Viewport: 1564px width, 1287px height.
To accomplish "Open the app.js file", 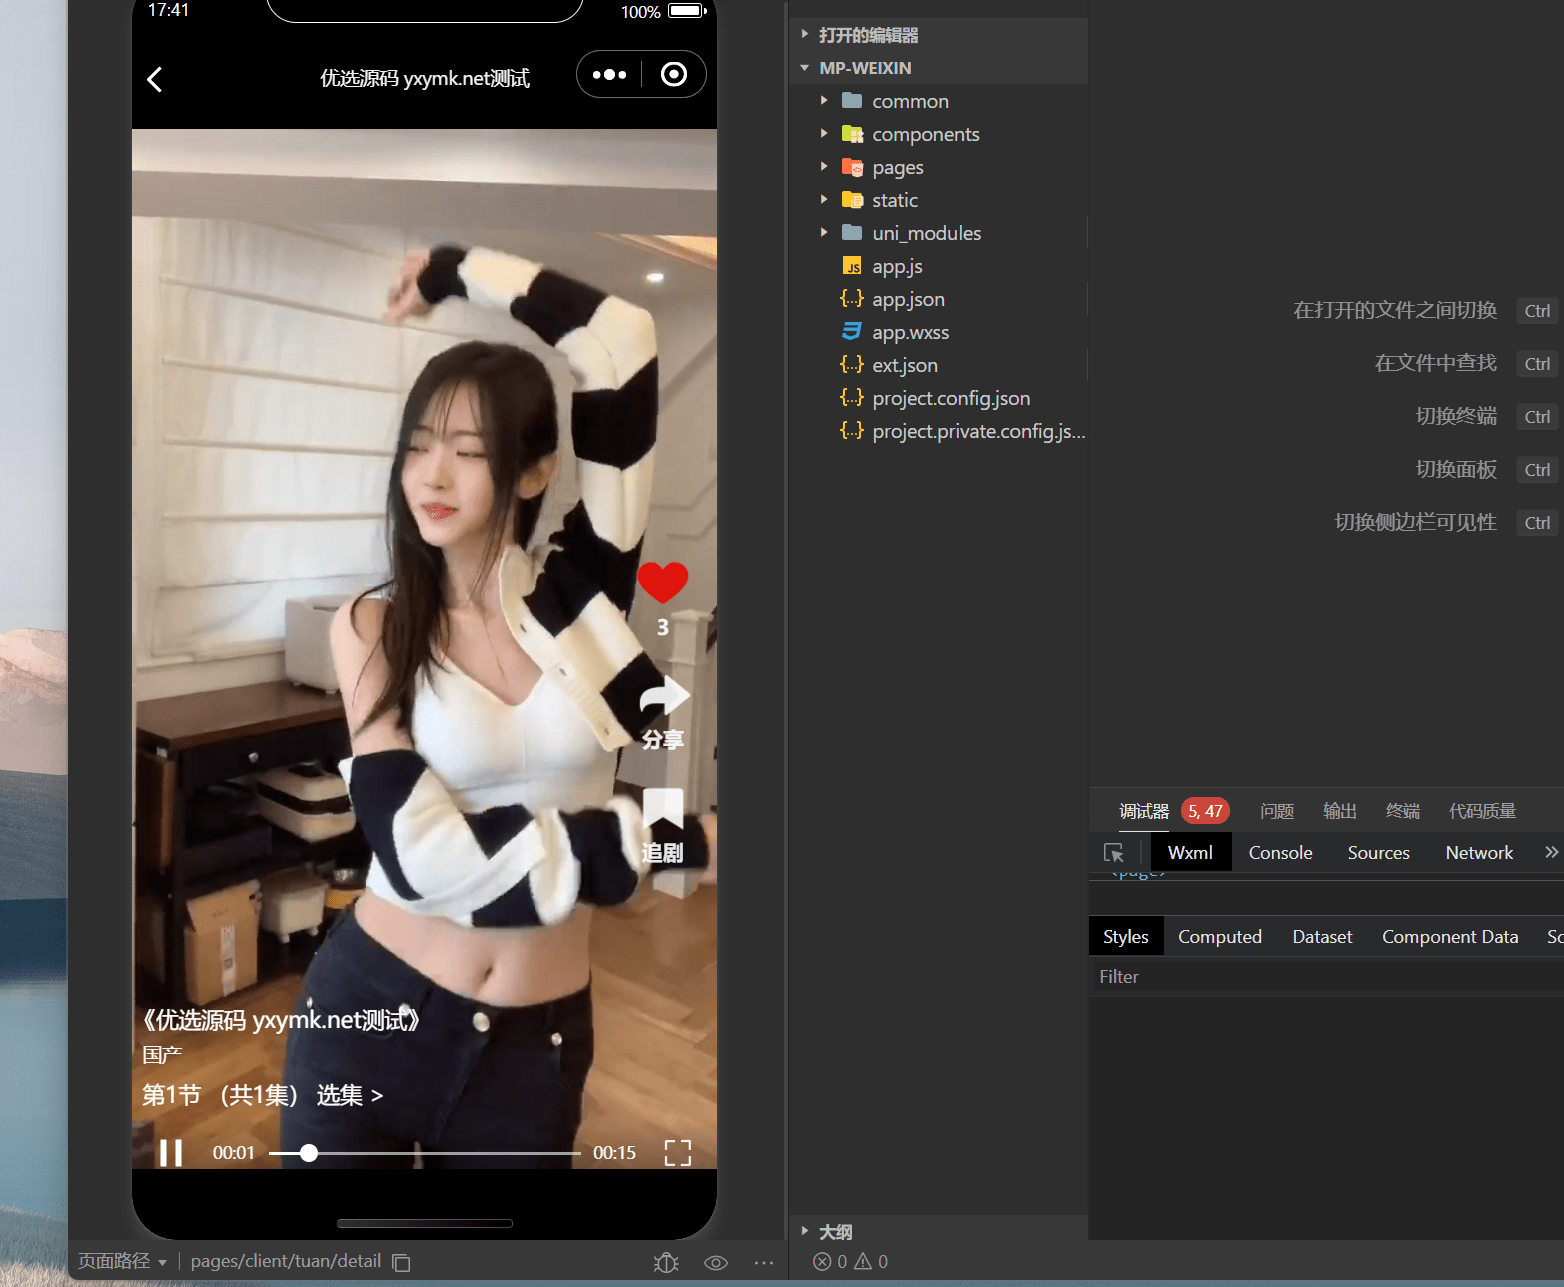I will click(938, 266).
